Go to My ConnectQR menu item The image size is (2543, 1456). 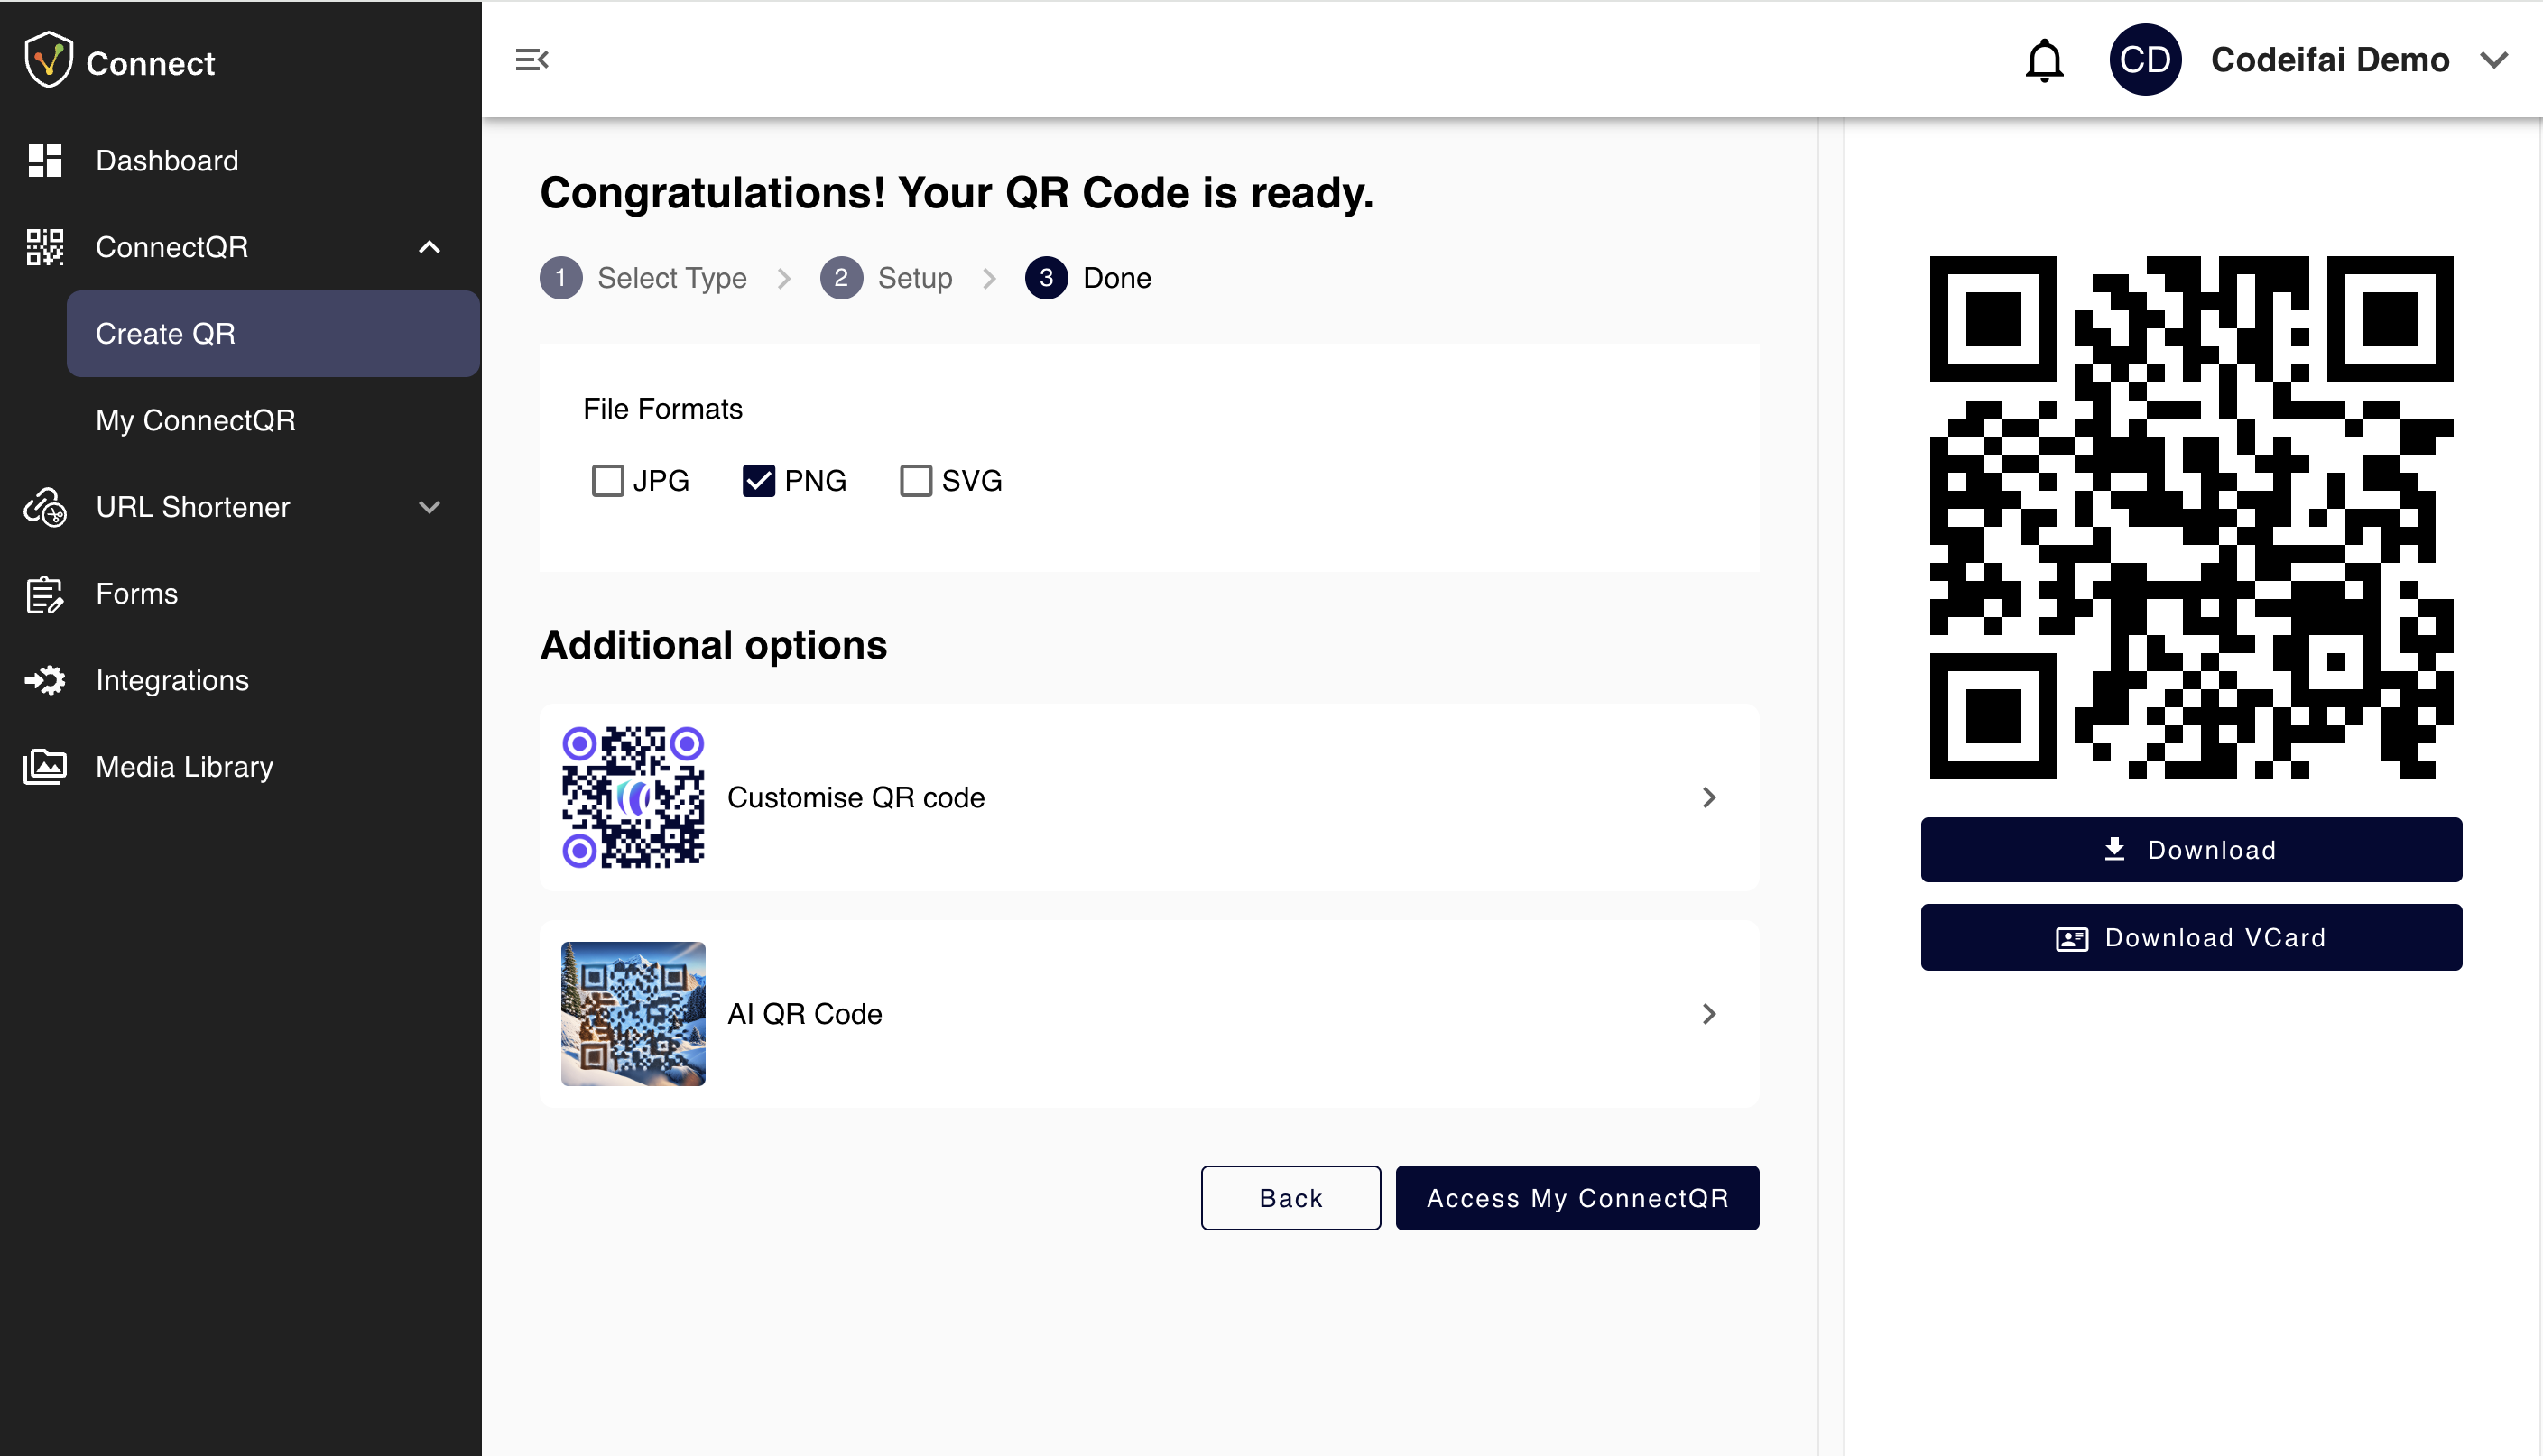tap(195, 420)
